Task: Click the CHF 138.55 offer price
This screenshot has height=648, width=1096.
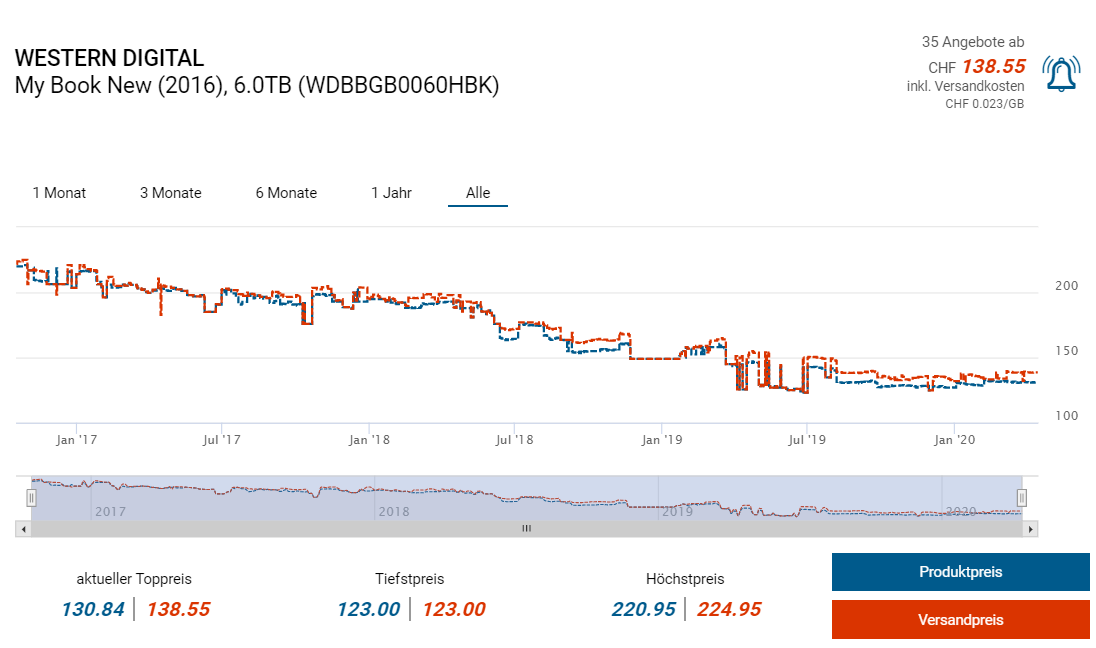Action: (993, 67)
